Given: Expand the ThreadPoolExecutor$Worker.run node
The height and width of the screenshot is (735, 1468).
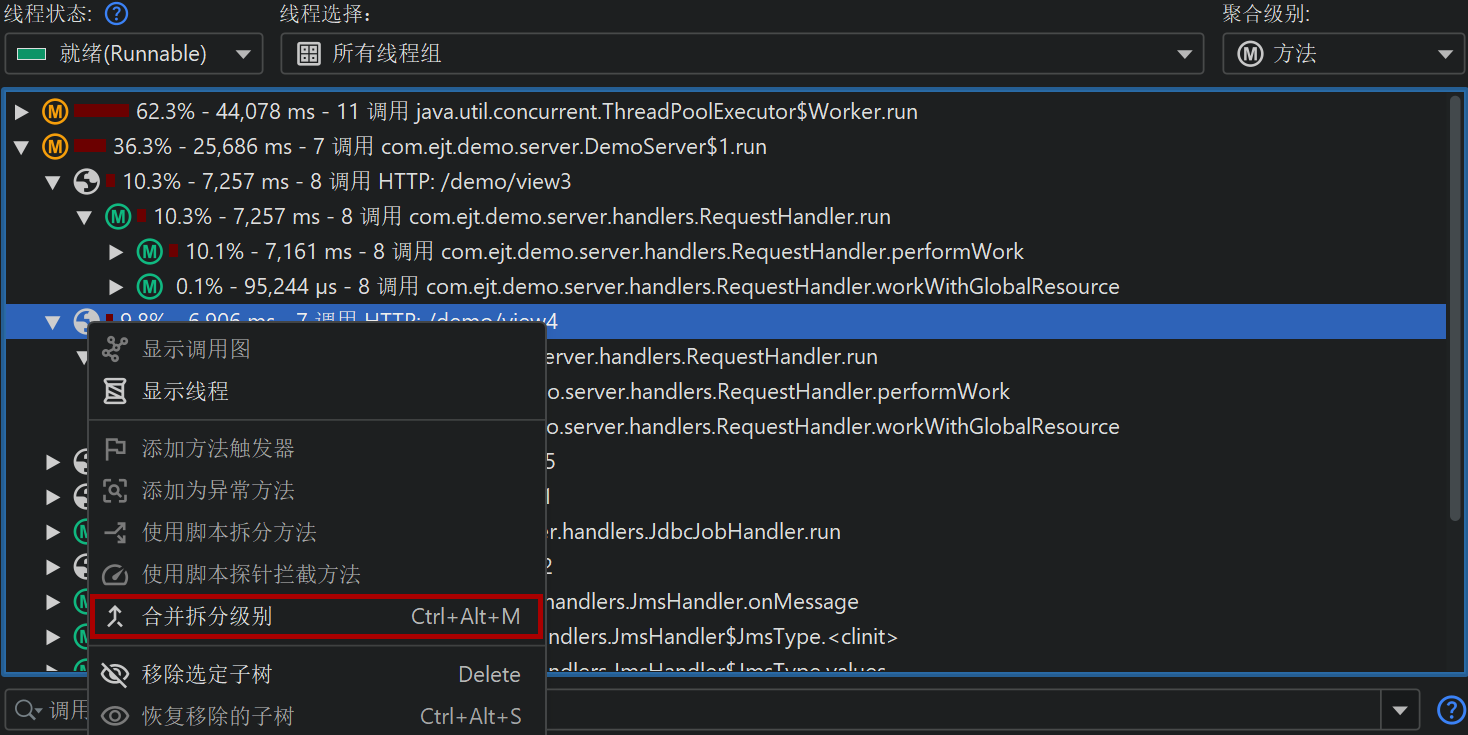Looking at the screenshot, I should pos(22,112).
